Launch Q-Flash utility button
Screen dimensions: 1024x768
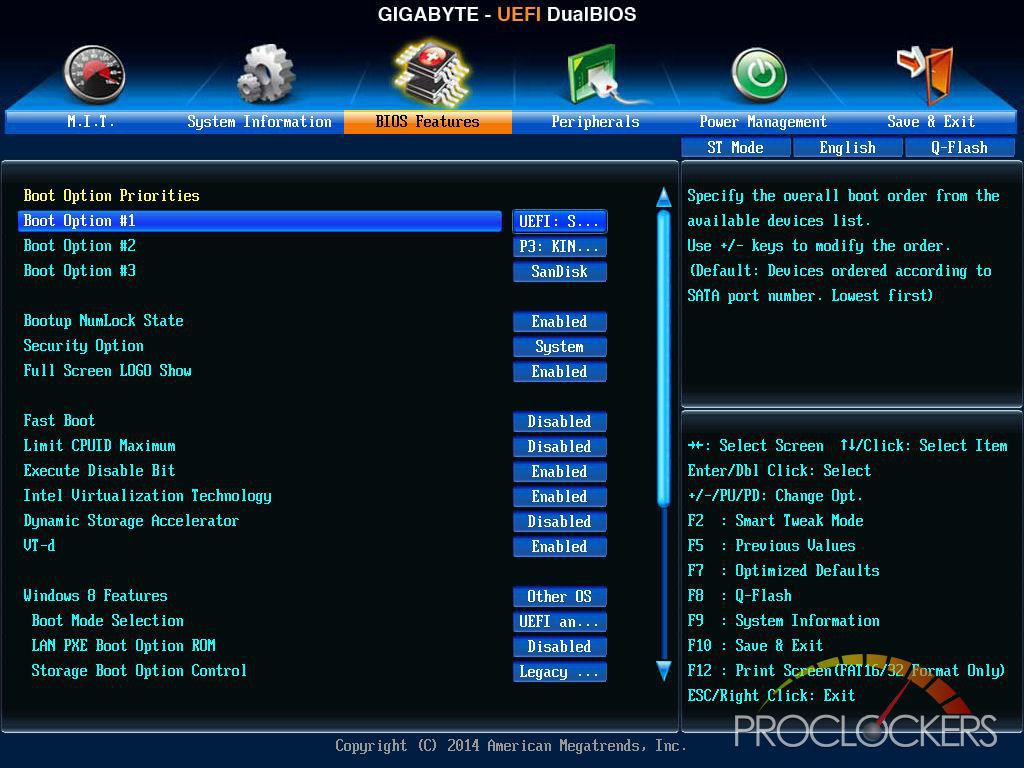tap(959, 148)
